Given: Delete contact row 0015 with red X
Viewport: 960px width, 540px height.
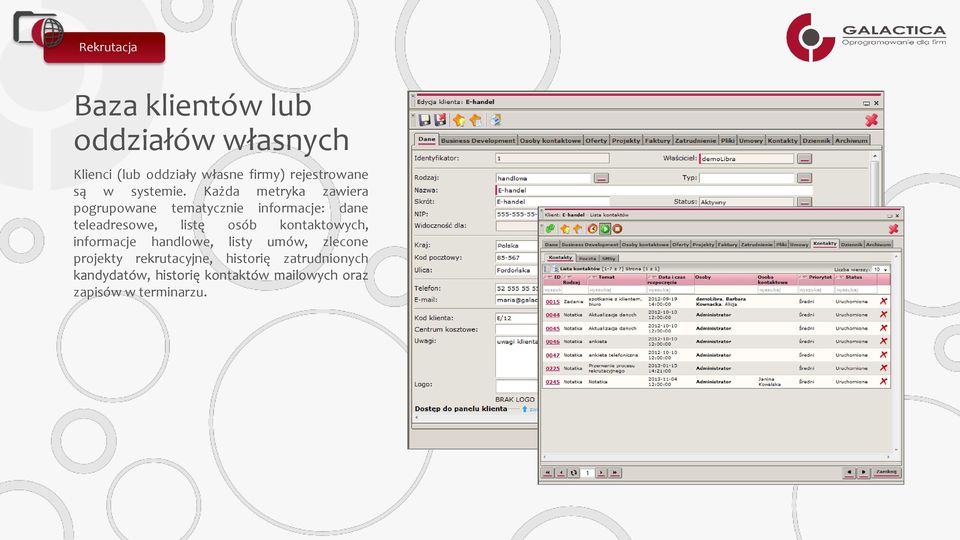Looking at the screenshot, I should (x=883, y=301).
